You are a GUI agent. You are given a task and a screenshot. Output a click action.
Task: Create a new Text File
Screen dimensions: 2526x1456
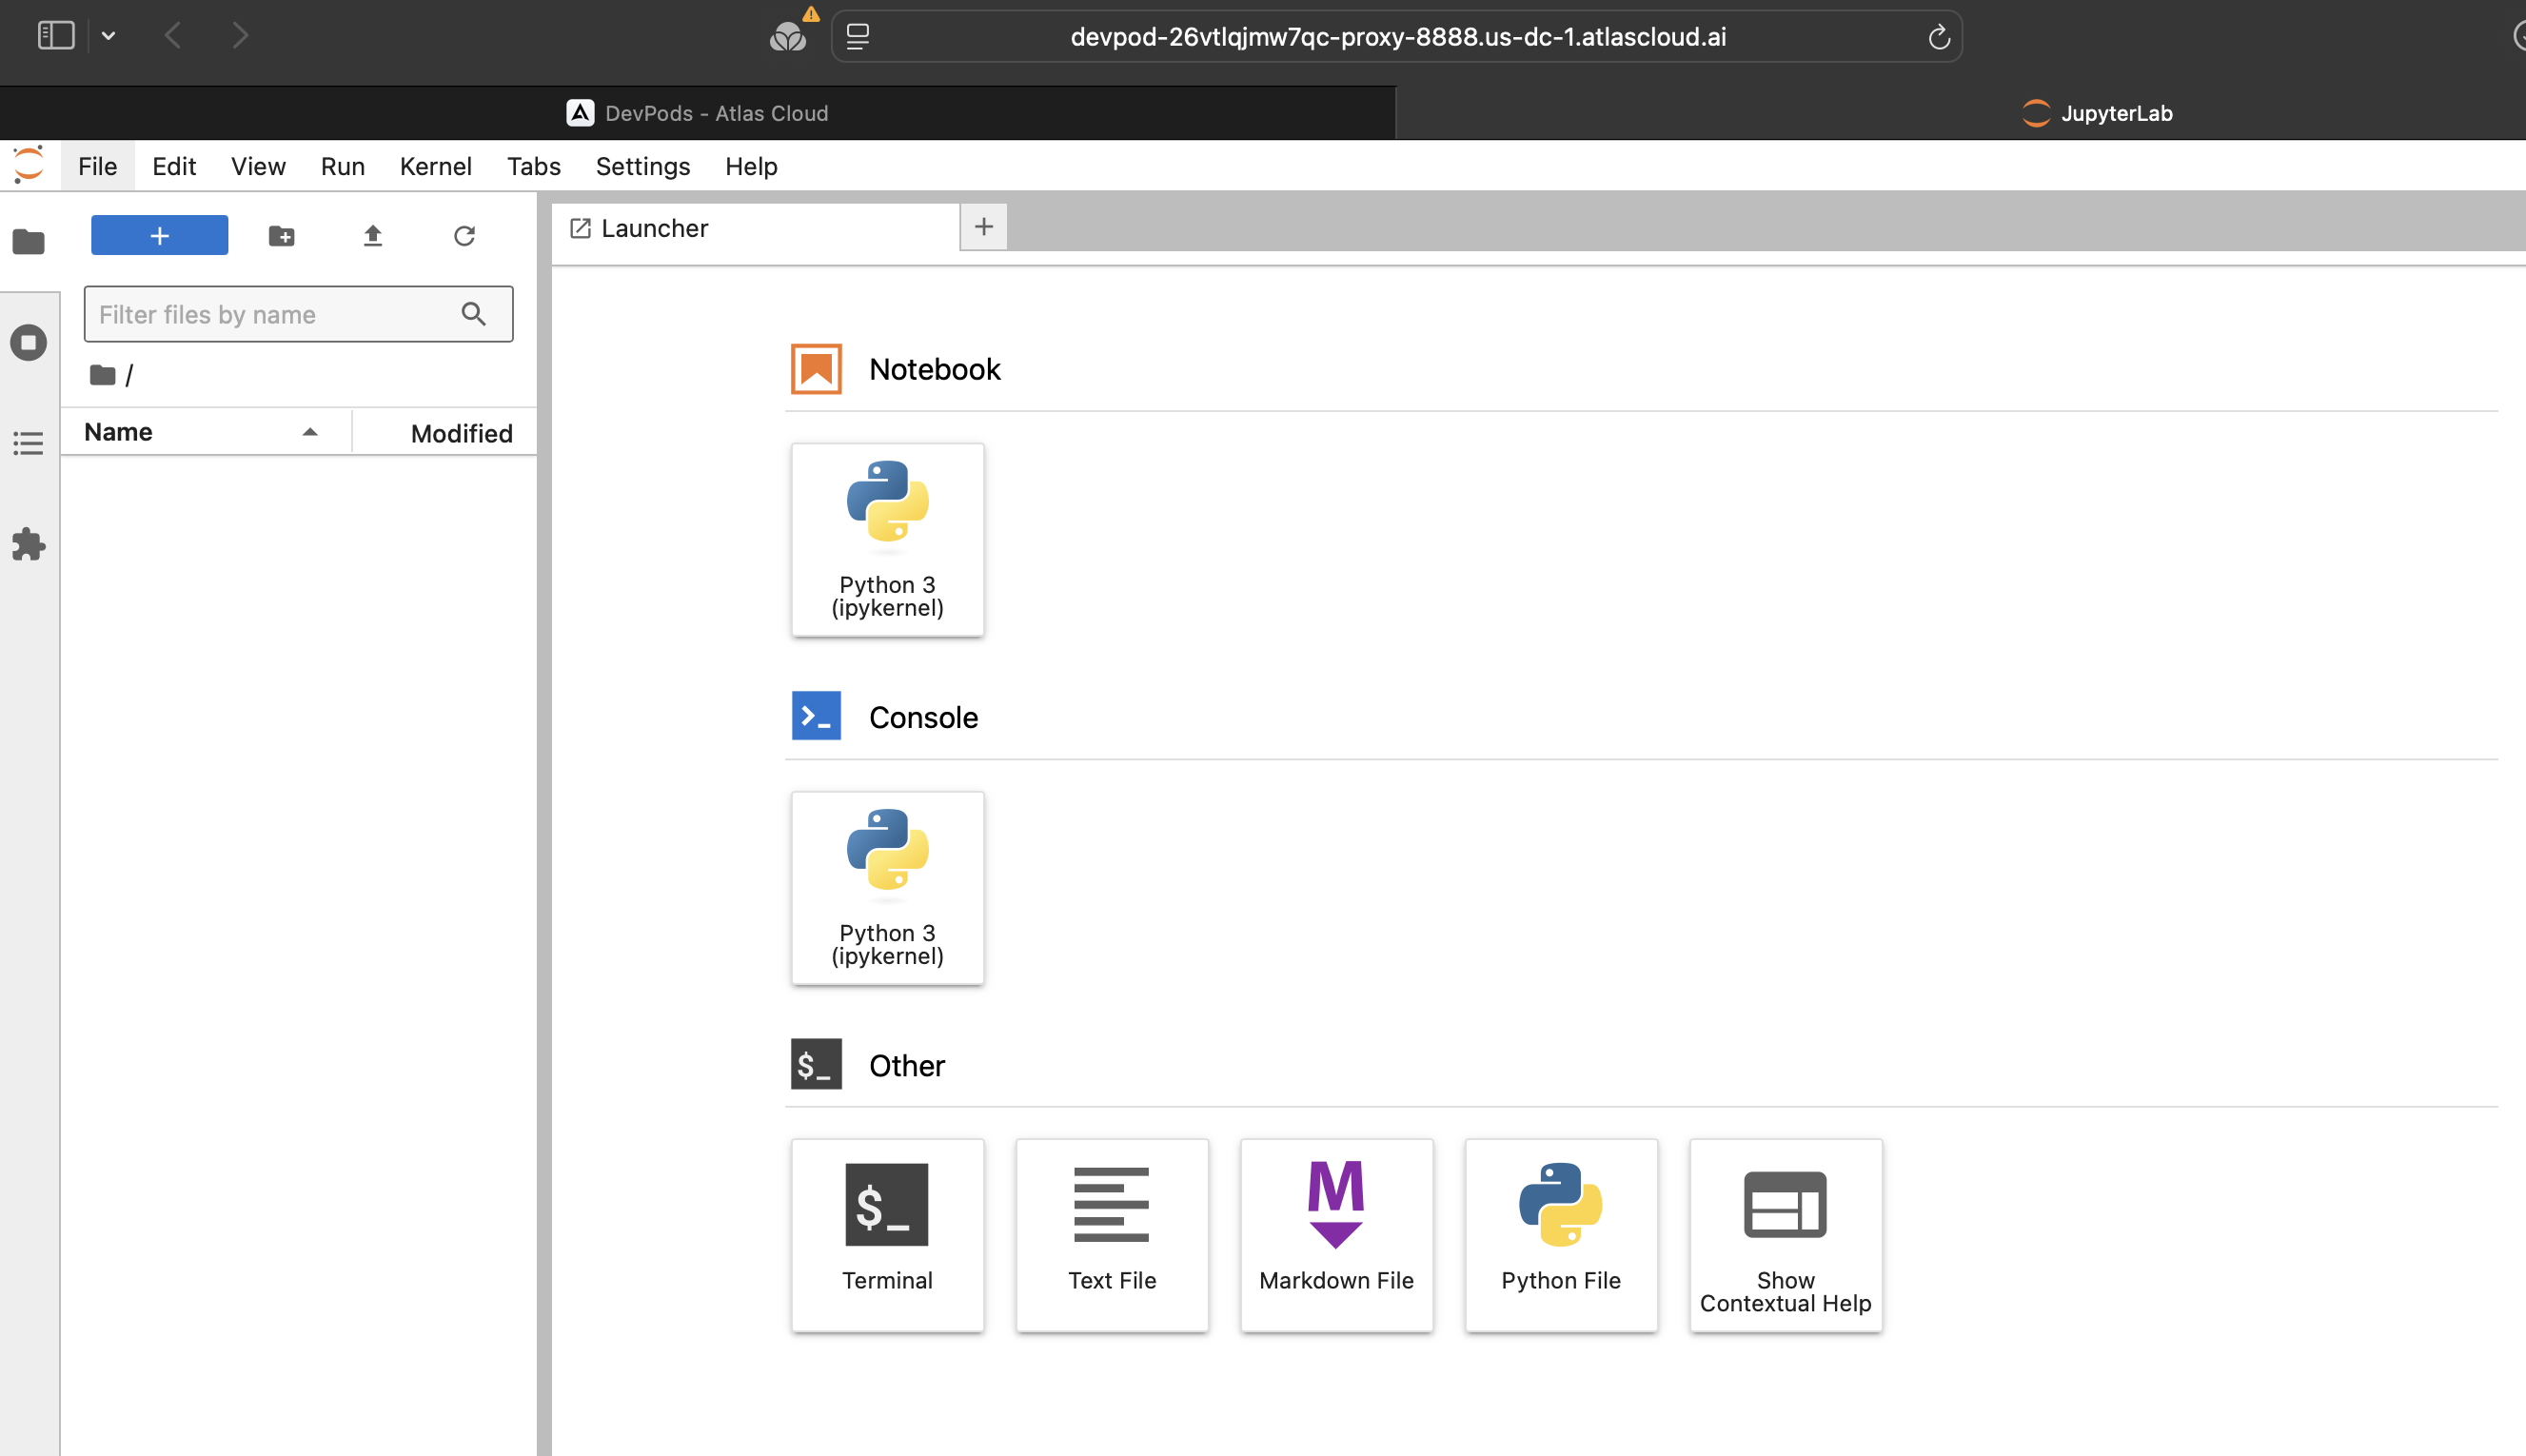click(1112, 1235)
